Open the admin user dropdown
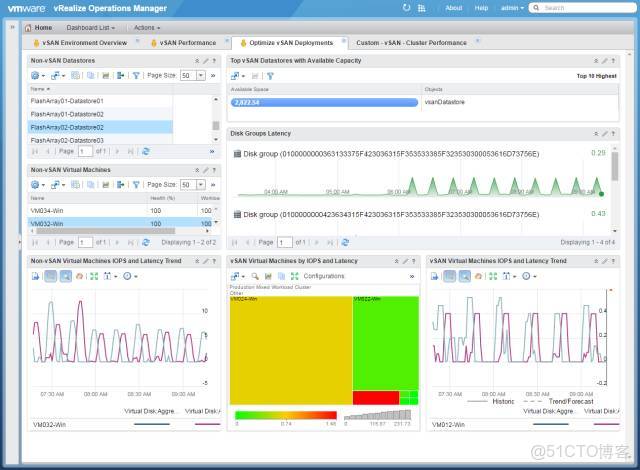Viewport: 640px width, 470px height. tap(512, 8)
